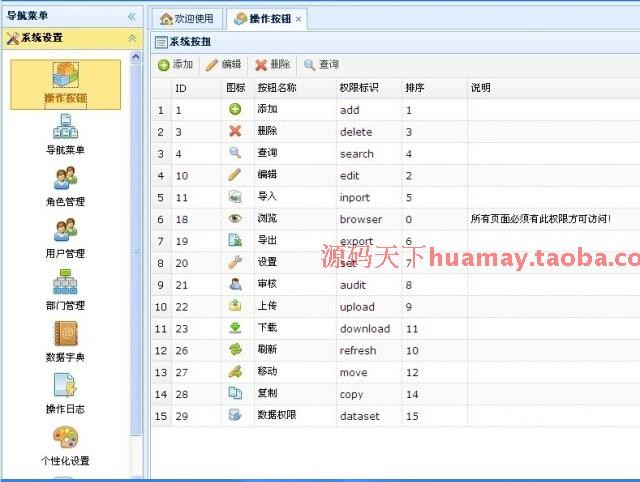Close the 操作按钮 tab

tap(299, 19)
